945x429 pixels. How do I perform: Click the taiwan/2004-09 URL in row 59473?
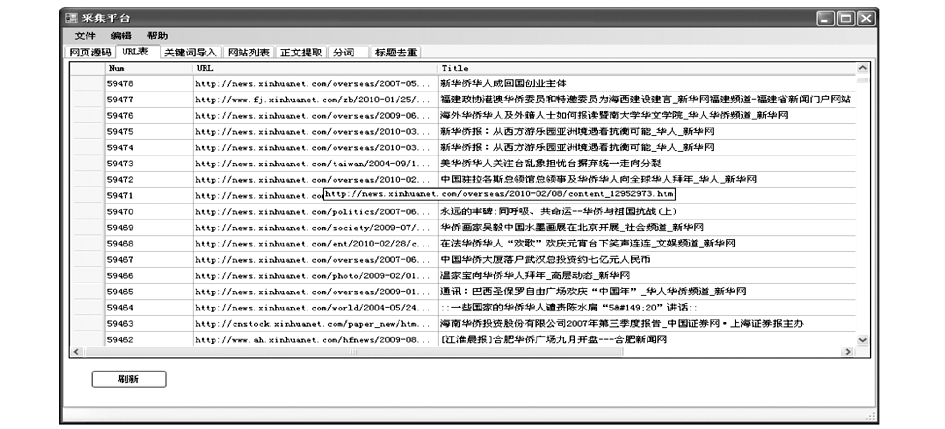(315, 163)
